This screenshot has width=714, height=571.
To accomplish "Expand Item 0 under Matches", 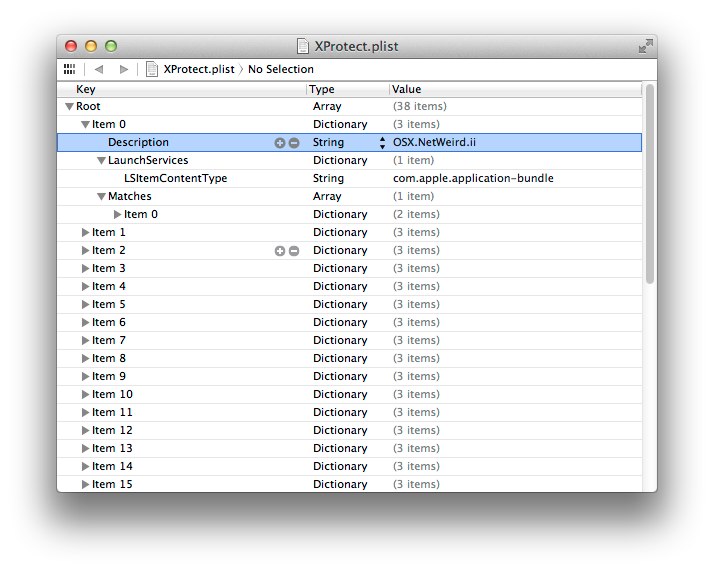I will coord(117,214).
